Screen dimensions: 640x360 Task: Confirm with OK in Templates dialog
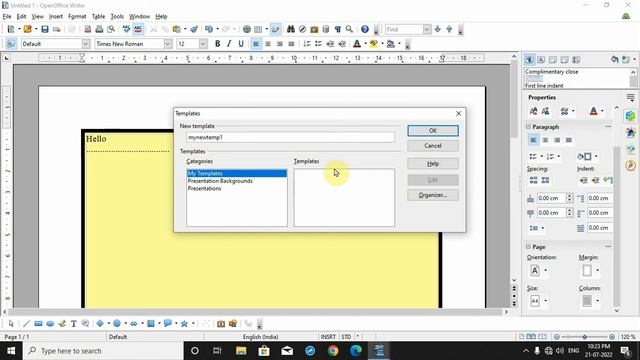click(x=433, y=131)
